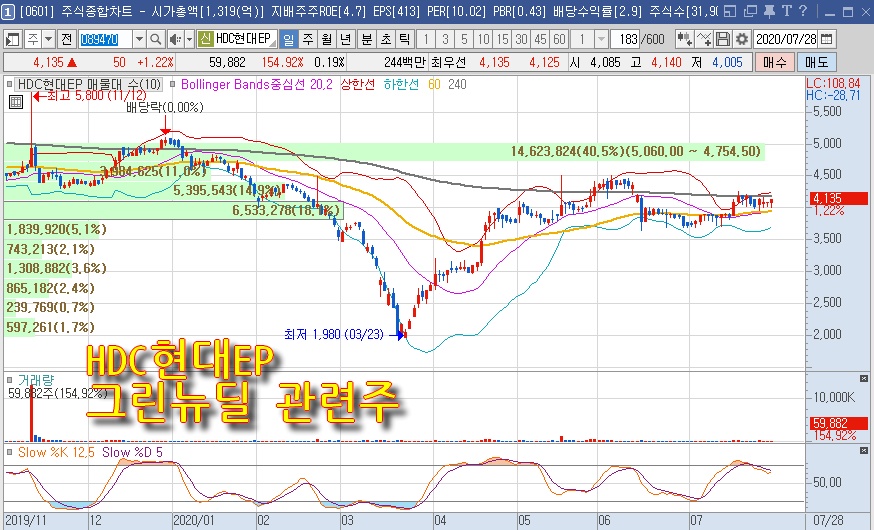Click the add indicator line icon
874x530 pixels.
704,39
